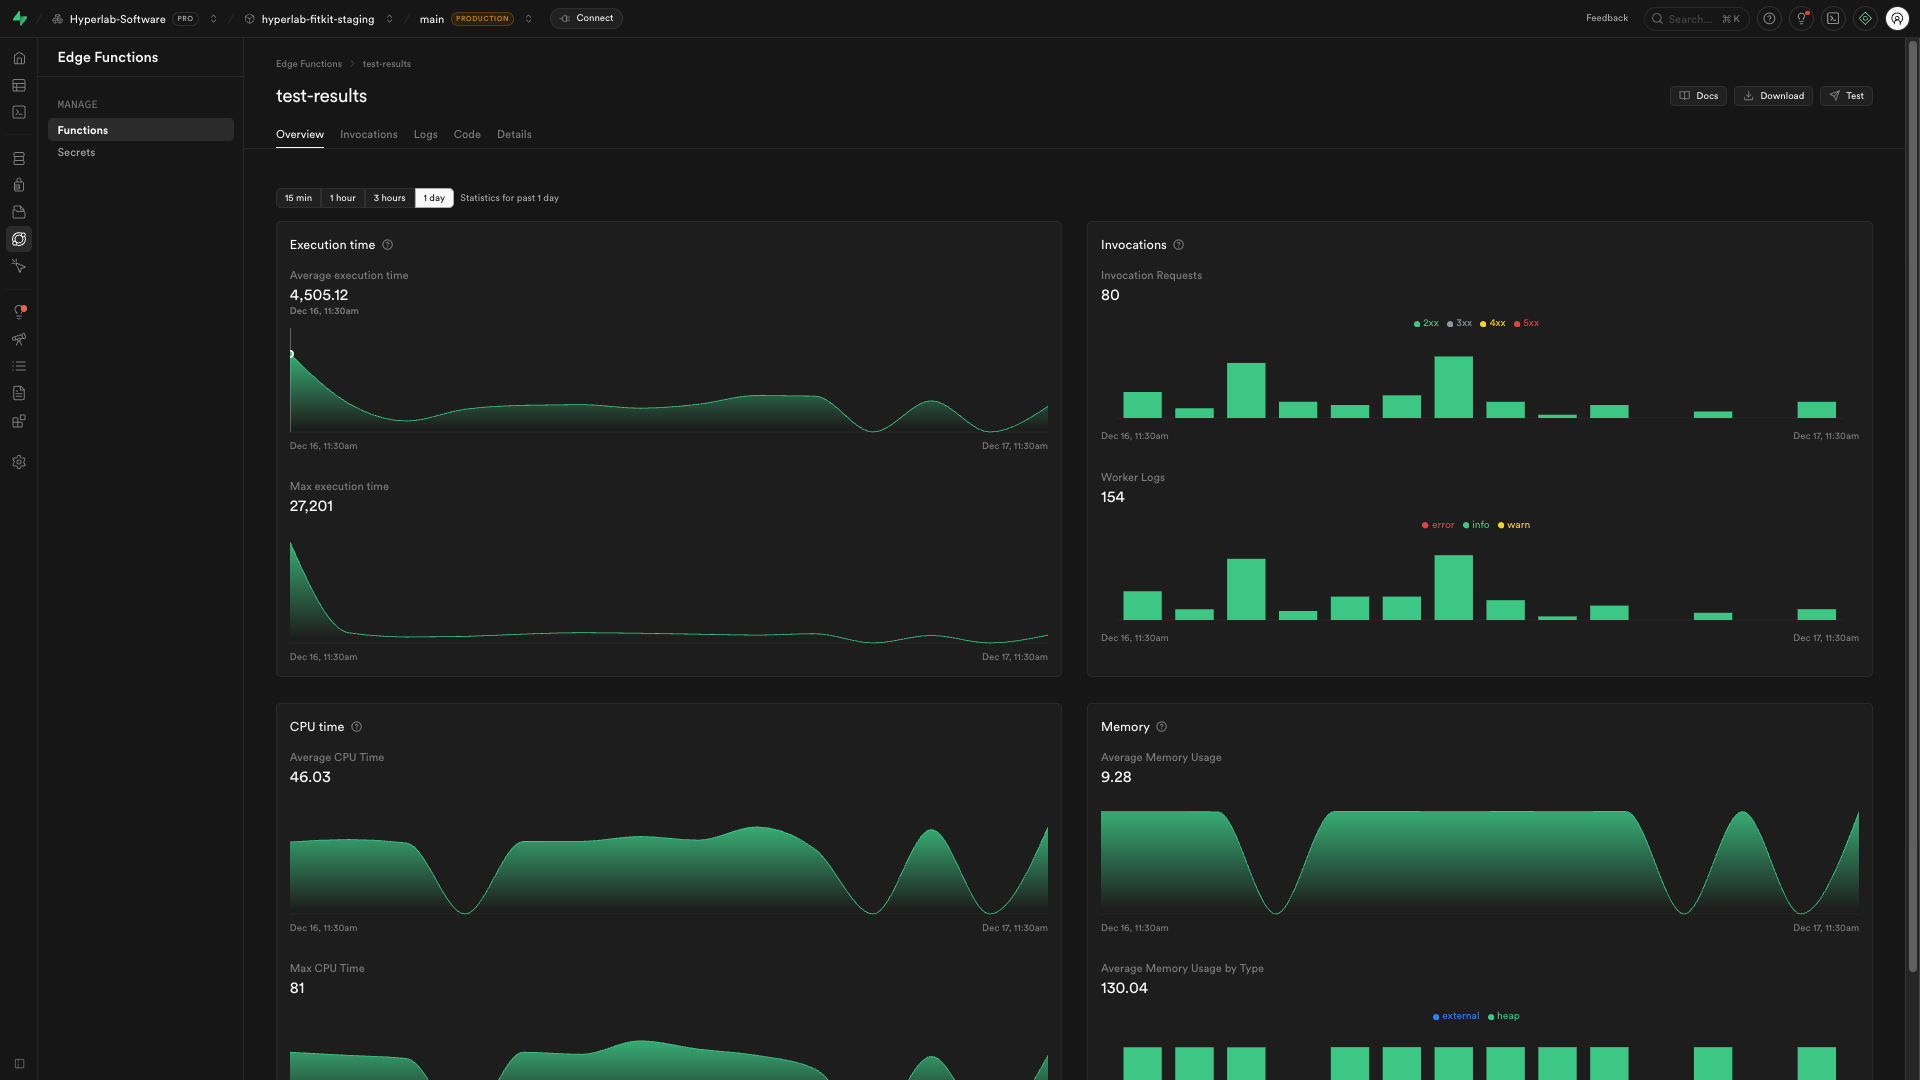Image resolution: width=1920 pixels, height=1080 pixels.
Task: Open the hyperlab-fitkit-staging project dropdown
Action: (388, 18)
